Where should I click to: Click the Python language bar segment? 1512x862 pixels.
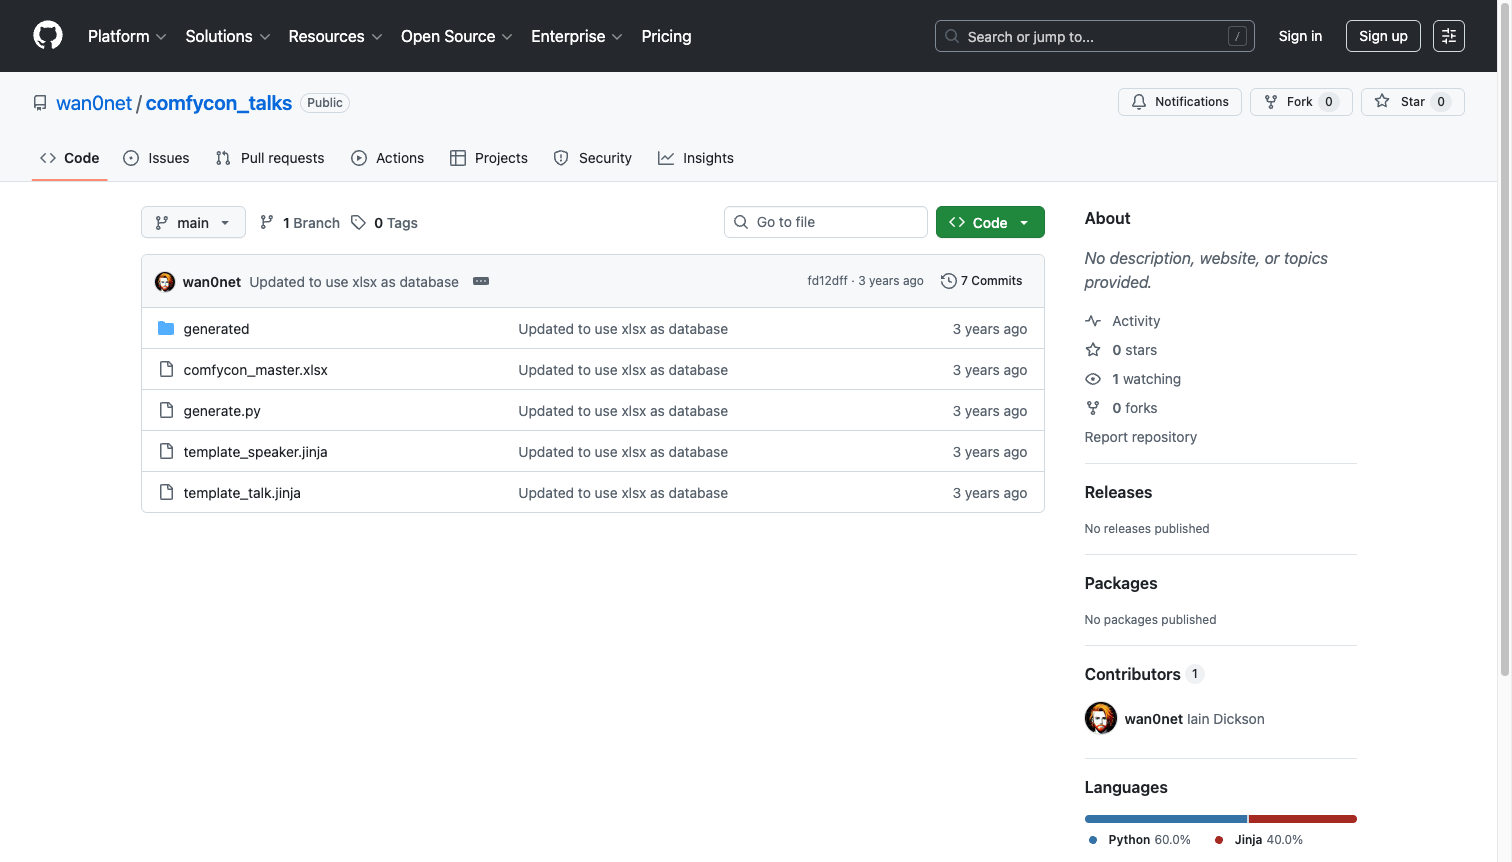click(x=1165, y=819)
